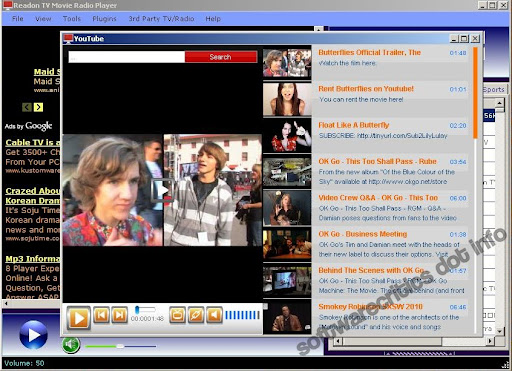Click the YouTube search input field
Image resolution: width=512 pixels, height=371 pixels.
127,57
